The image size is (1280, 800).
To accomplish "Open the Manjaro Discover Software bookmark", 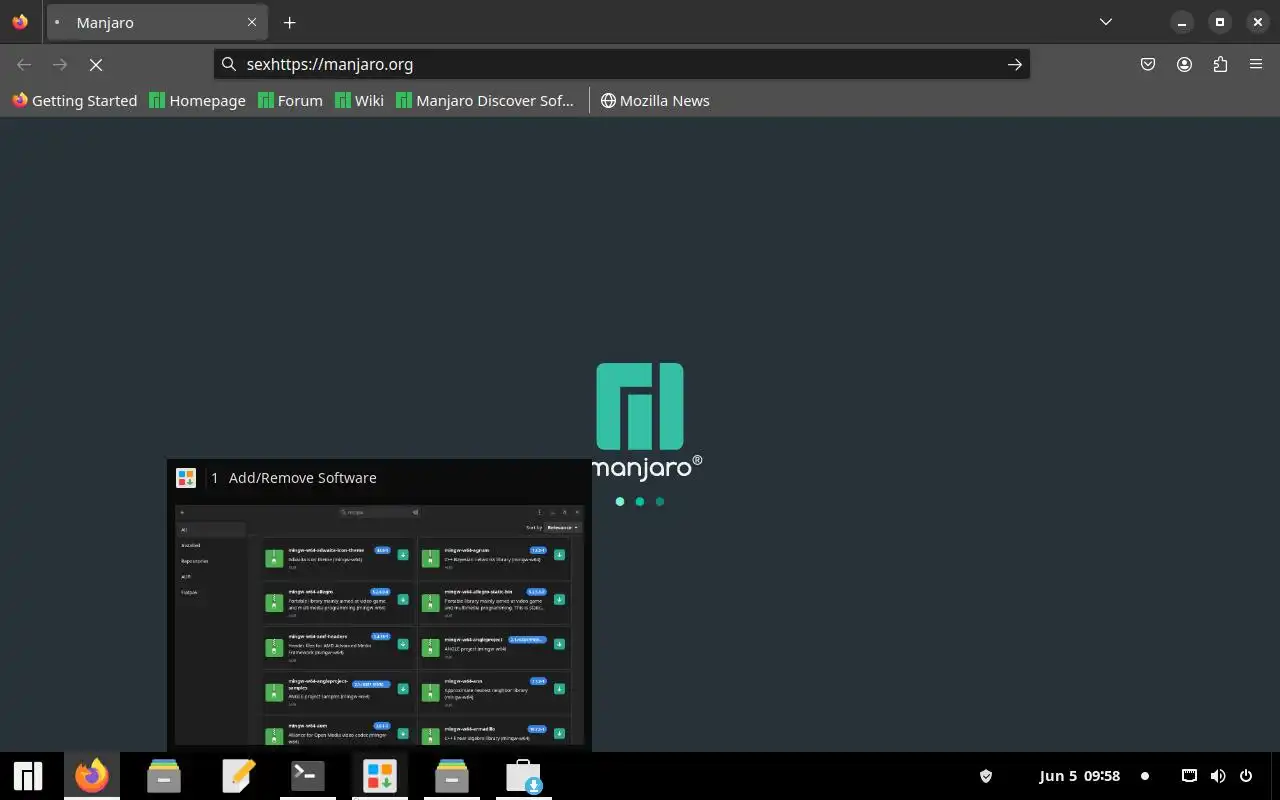I will (x=485, y=100).
